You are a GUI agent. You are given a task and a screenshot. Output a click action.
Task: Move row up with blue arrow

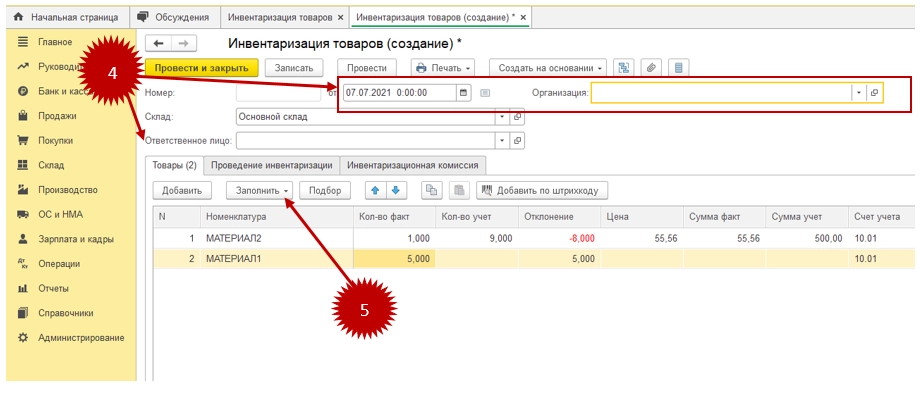click(x=375, y=190)
